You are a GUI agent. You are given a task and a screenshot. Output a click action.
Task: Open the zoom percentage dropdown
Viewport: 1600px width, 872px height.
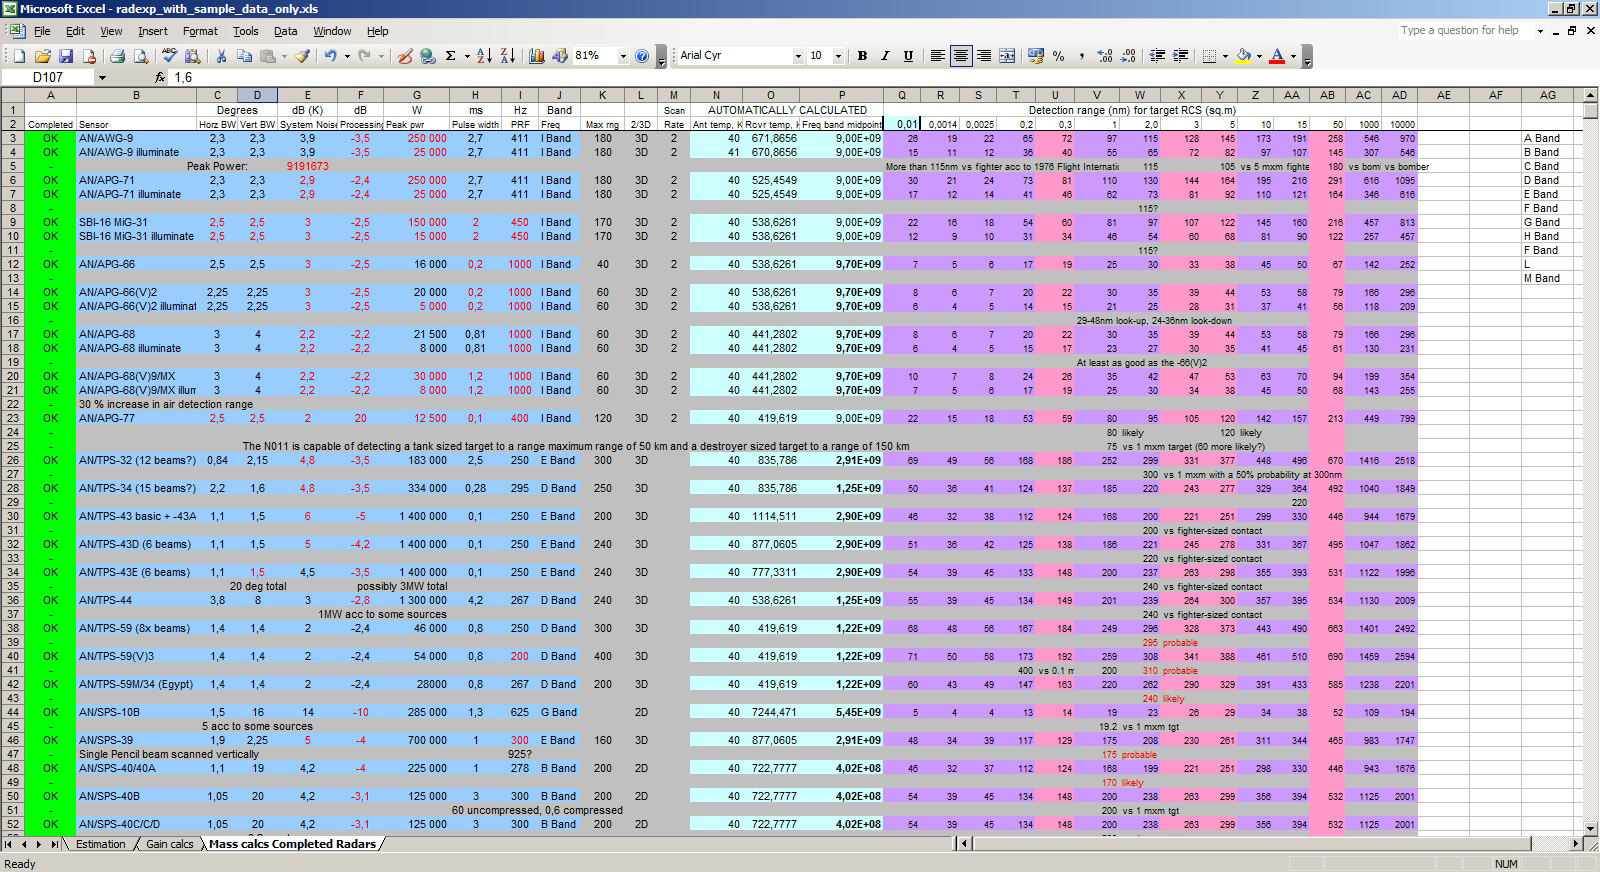pos(622,56)
